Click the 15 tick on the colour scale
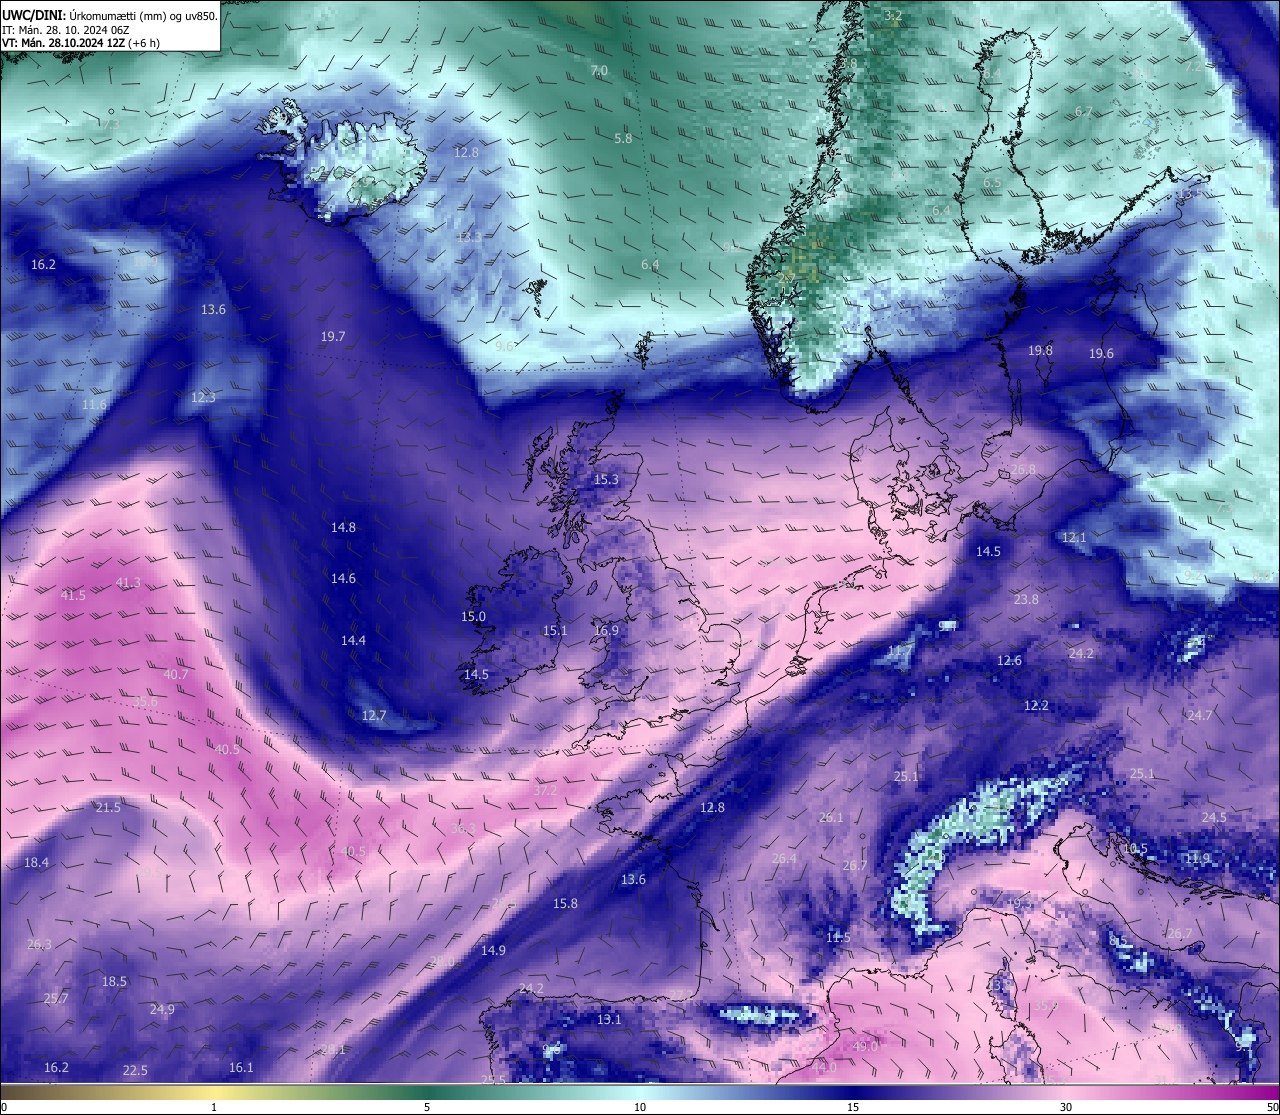Image resolution: width=1280 pixels, height=1115 pixels. 853,1107
